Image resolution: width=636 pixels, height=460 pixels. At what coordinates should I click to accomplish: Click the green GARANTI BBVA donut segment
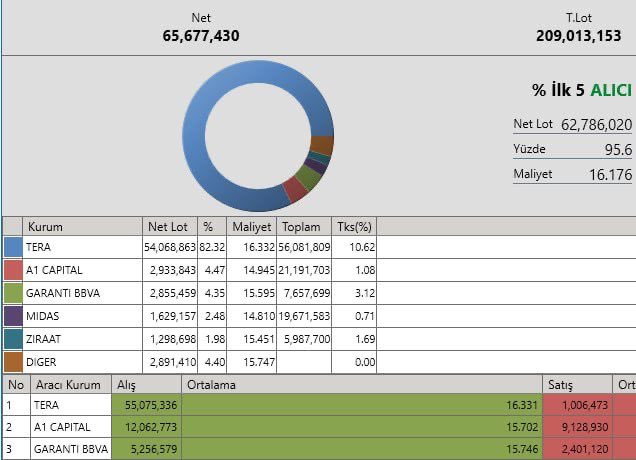point(309,178)
